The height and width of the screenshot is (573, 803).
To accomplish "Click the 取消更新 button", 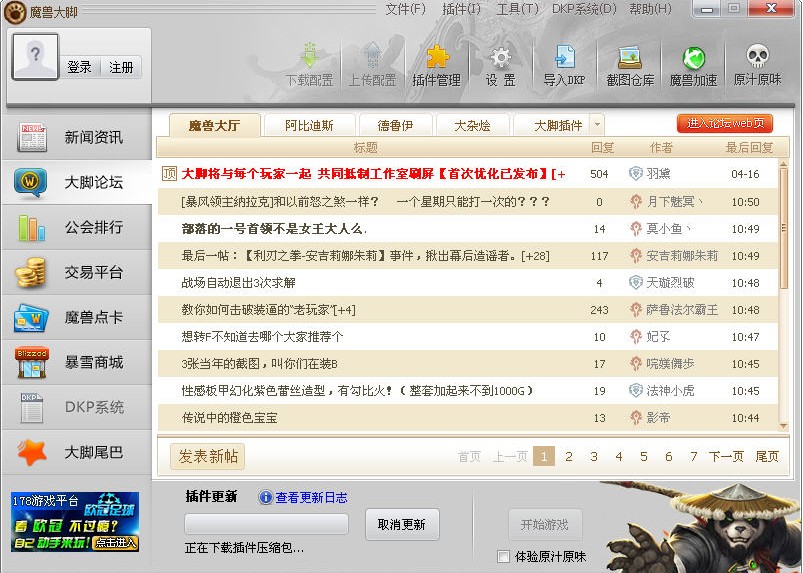I will pyautogui.click(x=401, y=524).
